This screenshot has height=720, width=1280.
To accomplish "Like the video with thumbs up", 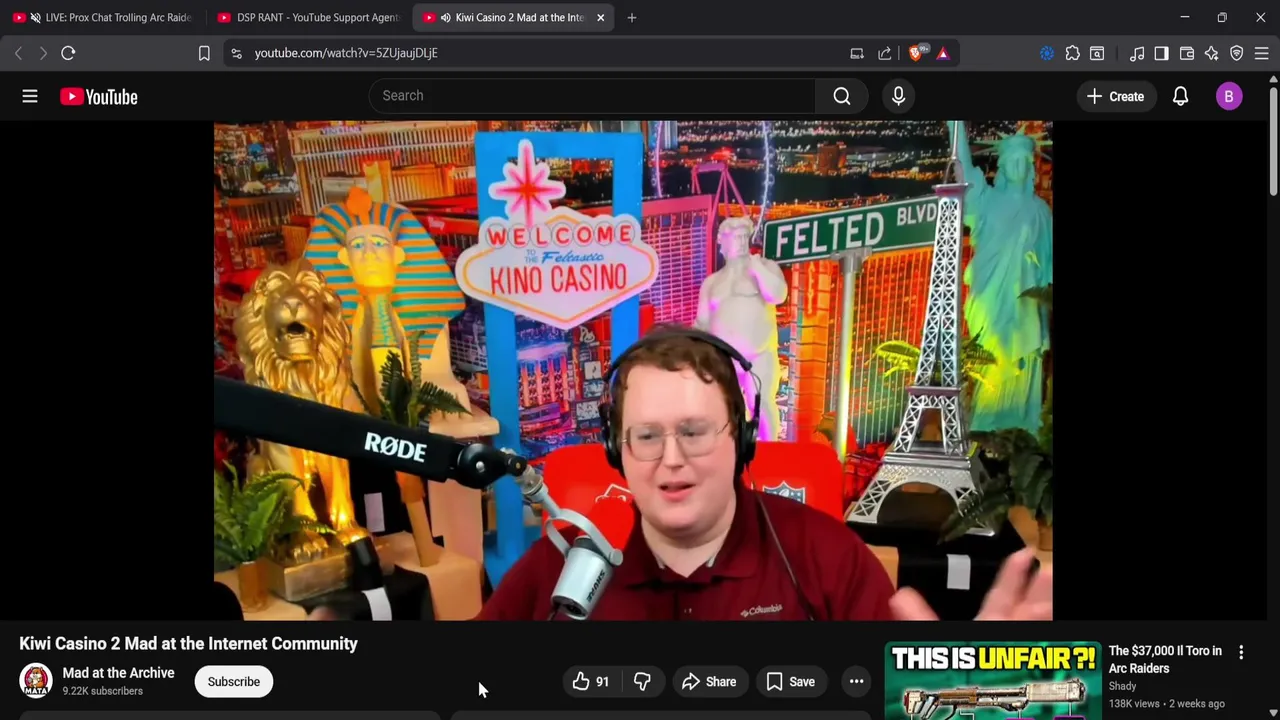I will [x=590, y=682].
